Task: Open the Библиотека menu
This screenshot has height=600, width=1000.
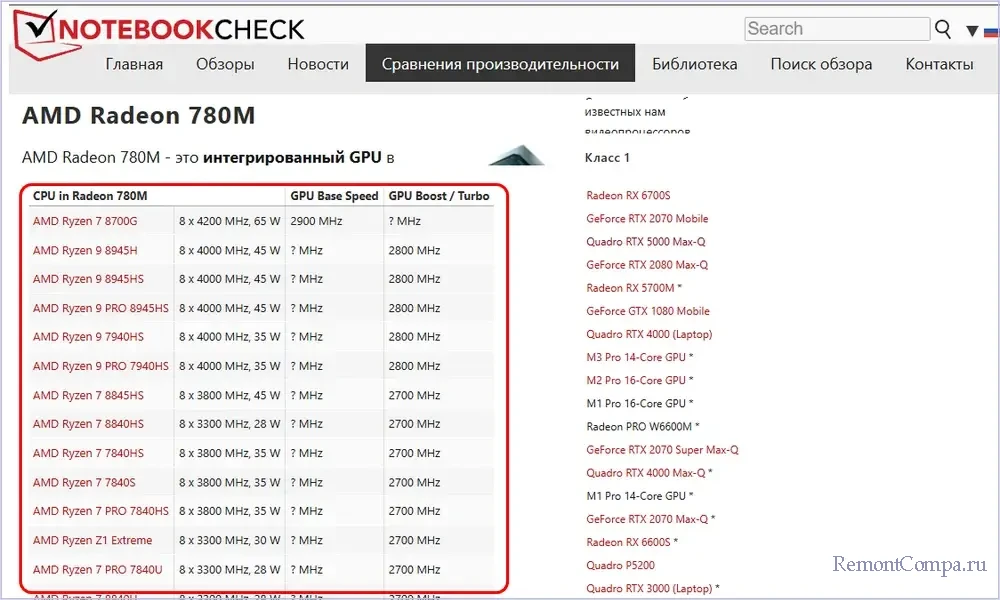Action: pos(694,64)
